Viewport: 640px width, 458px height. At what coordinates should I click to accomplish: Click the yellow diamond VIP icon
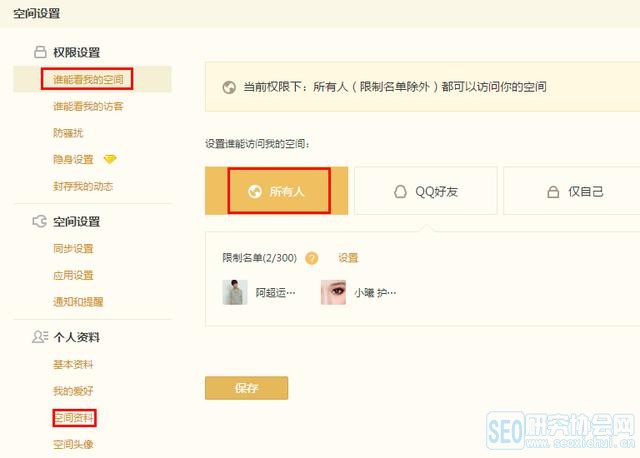pyautogui.click(x=110, y=159)
